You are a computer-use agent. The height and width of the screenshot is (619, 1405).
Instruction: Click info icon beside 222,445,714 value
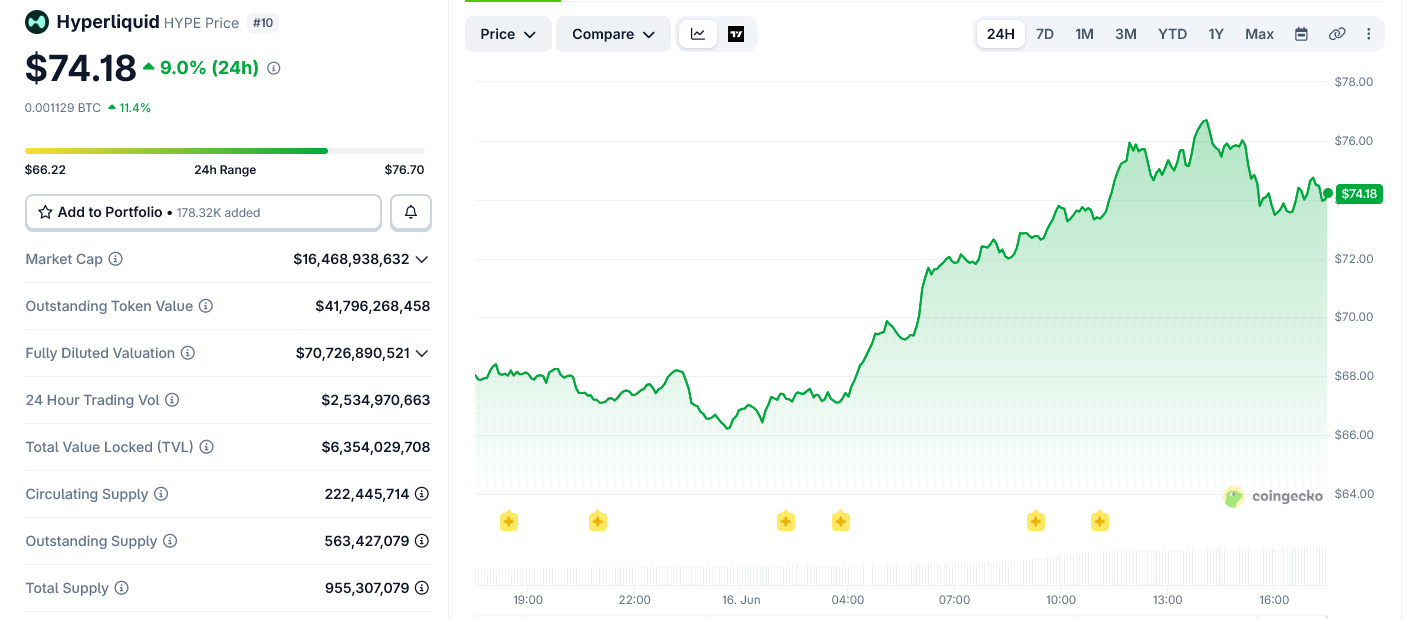[422, 494]
